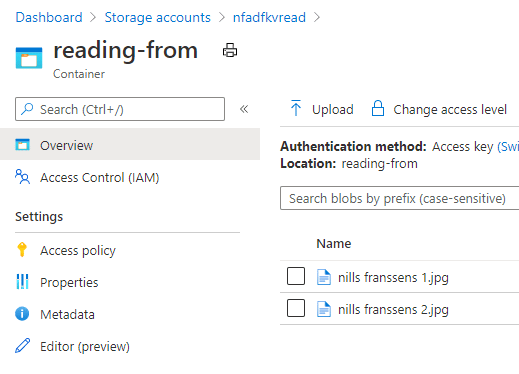
Task: Click the print icon beside reading-from title
Action: [230, 50]
